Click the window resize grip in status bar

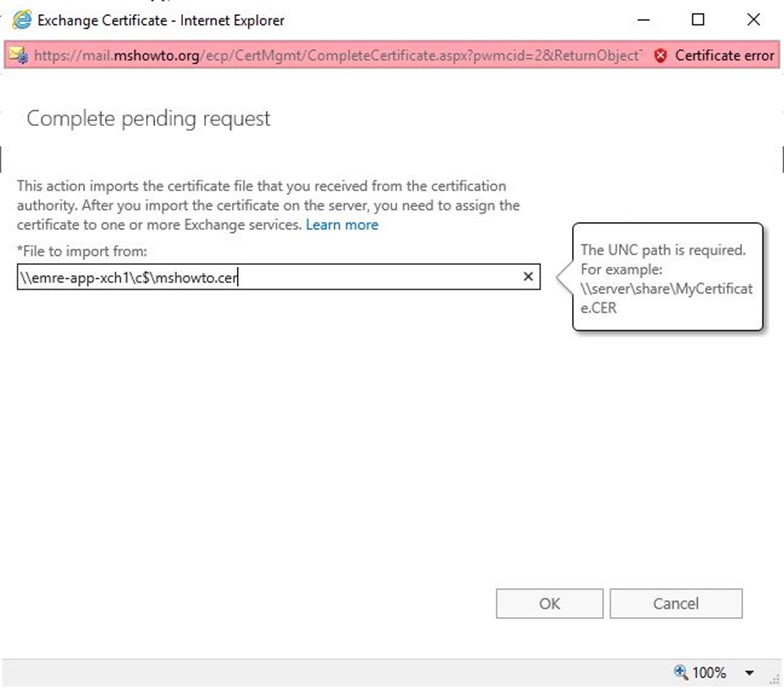pyautogui.click(x=775, y=680)
